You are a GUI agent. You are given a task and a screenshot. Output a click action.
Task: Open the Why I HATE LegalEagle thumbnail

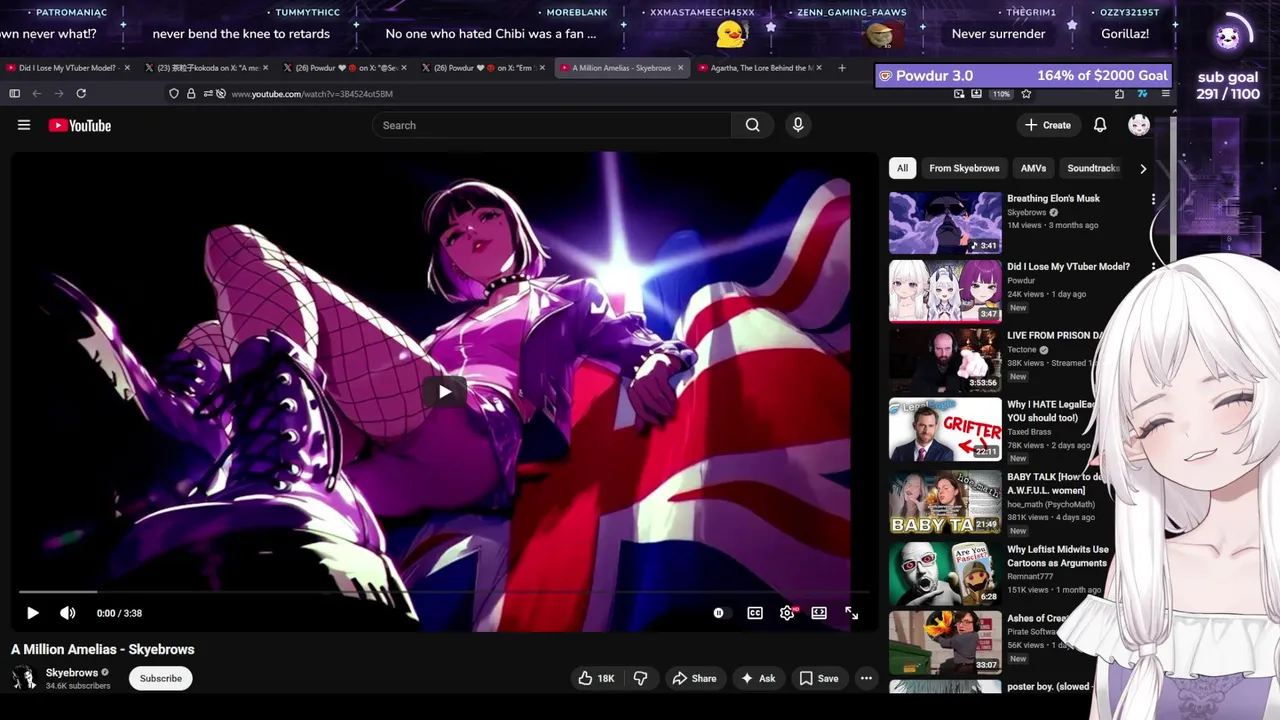pyautogui.click(x=945, y=429)
